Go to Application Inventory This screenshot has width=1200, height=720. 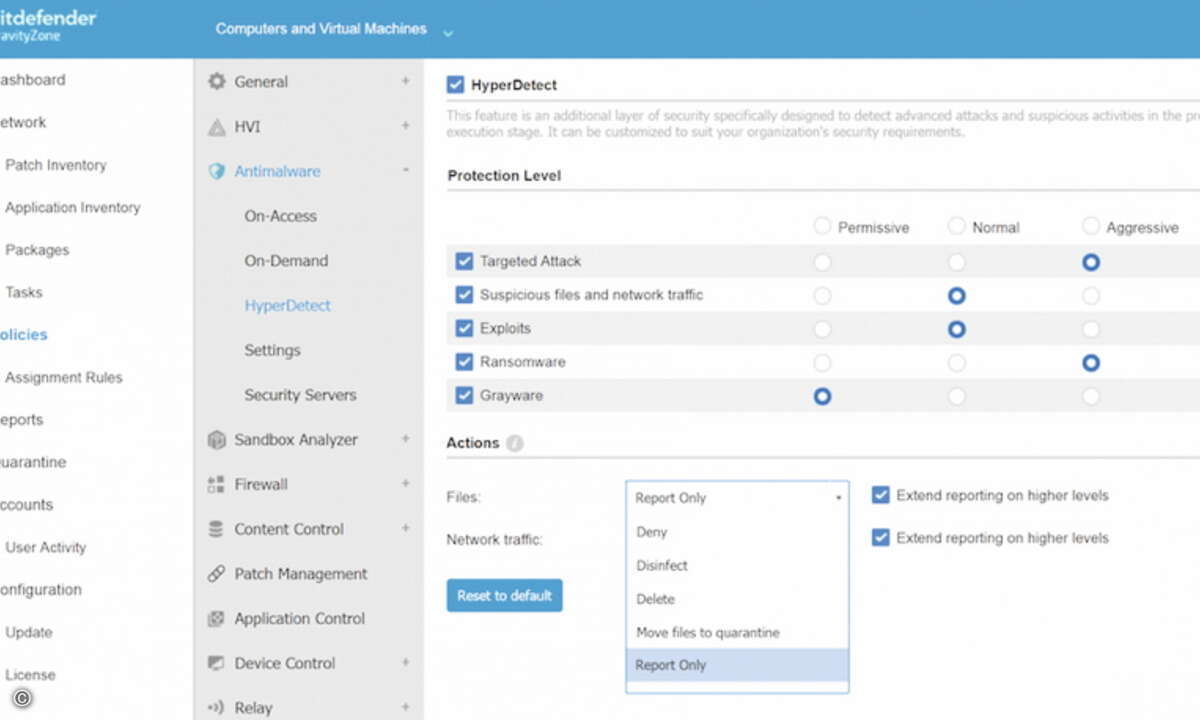(x=72, y=208)
